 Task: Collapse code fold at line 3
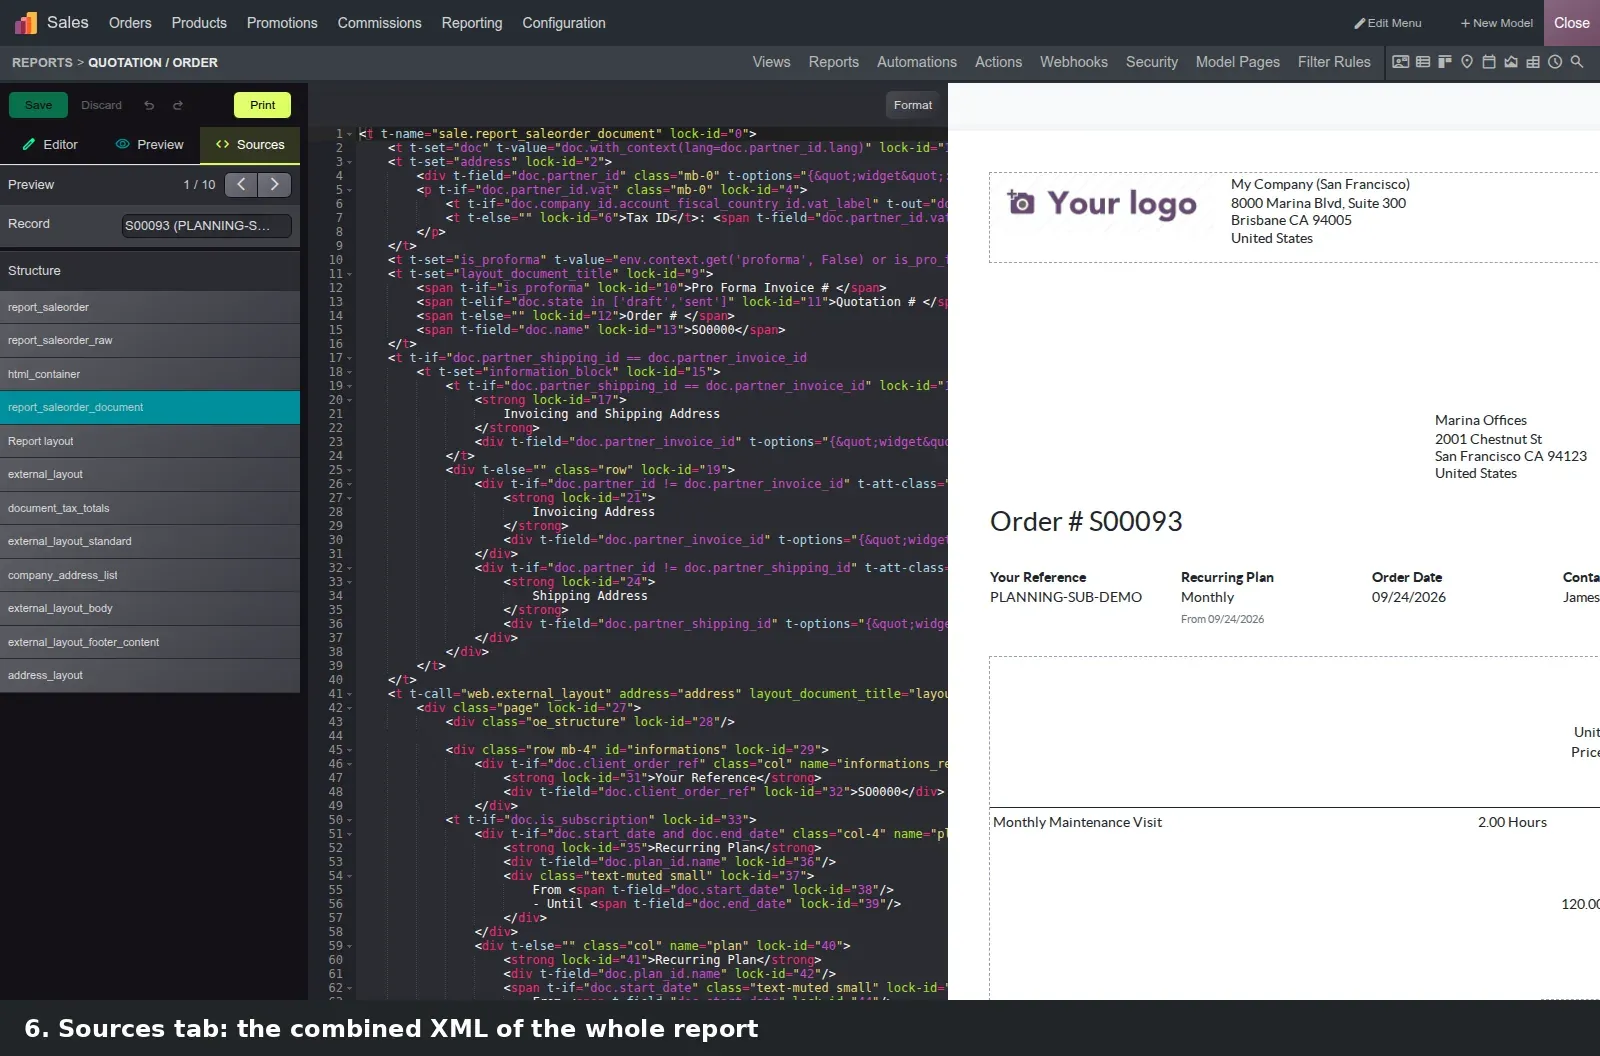tap(350, 162)
